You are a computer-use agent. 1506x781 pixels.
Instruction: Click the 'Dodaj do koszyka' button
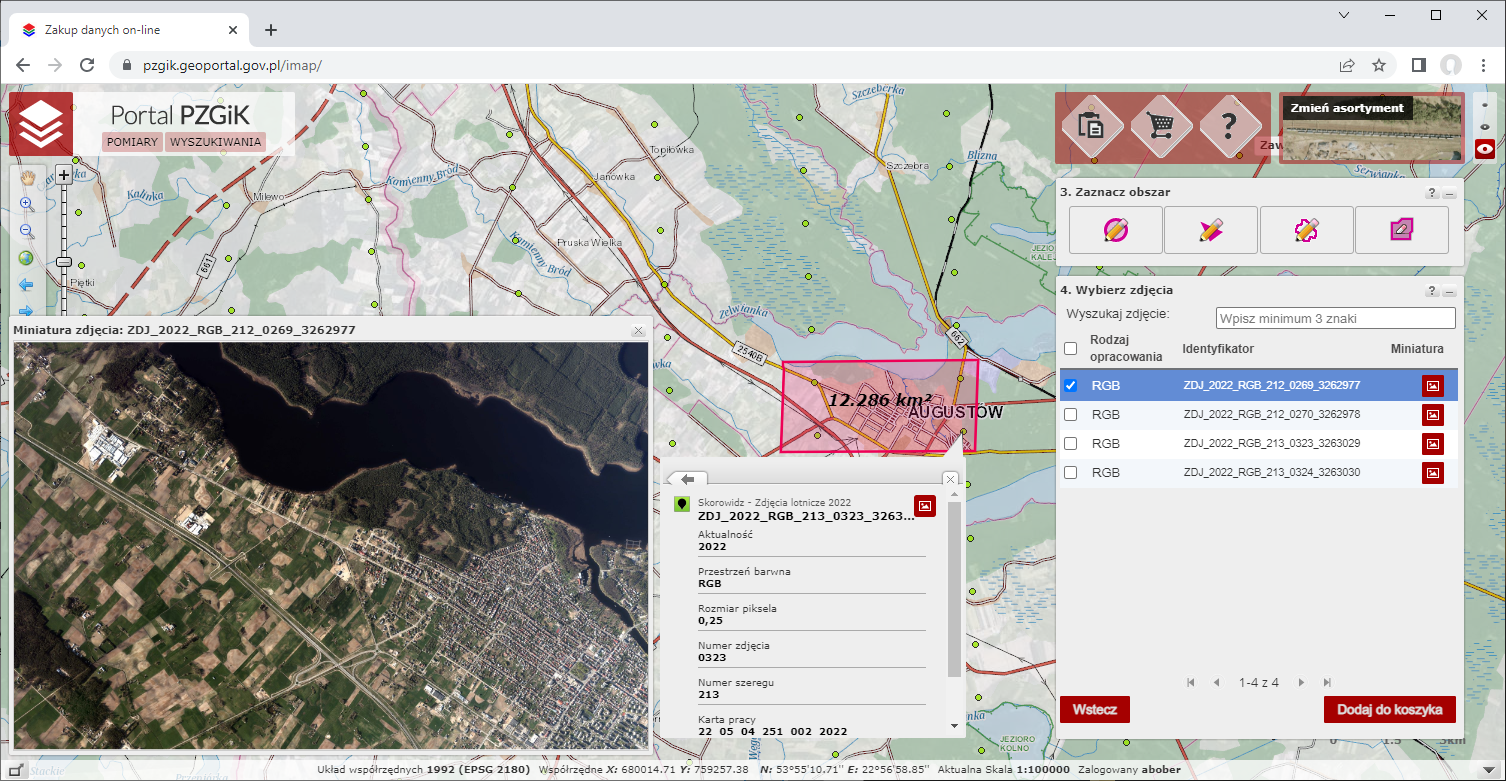(1389, 709)
